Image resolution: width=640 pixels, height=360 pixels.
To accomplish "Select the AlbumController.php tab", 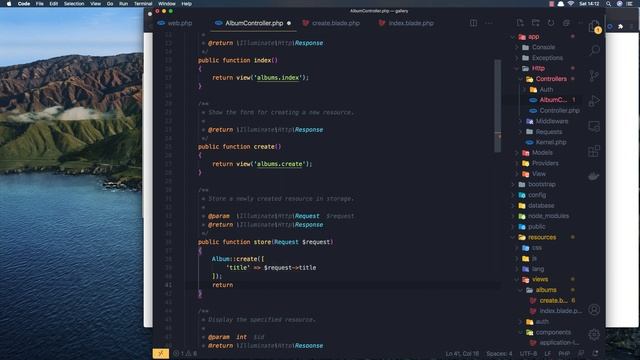I will click(253, 23).
